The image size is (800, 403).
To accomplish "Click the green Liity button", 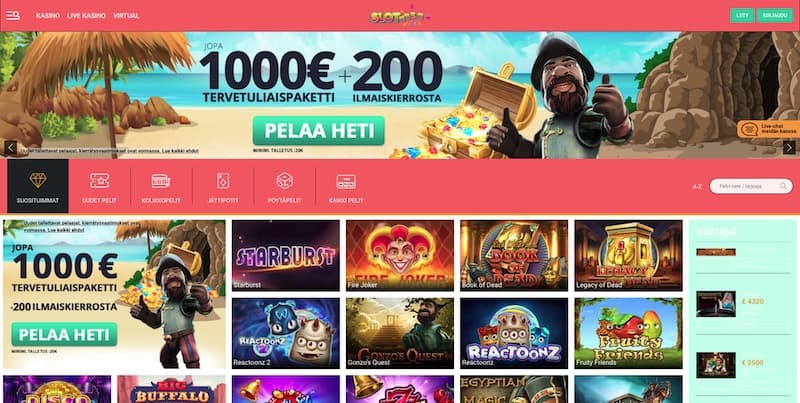I will [x=742, y=15].
